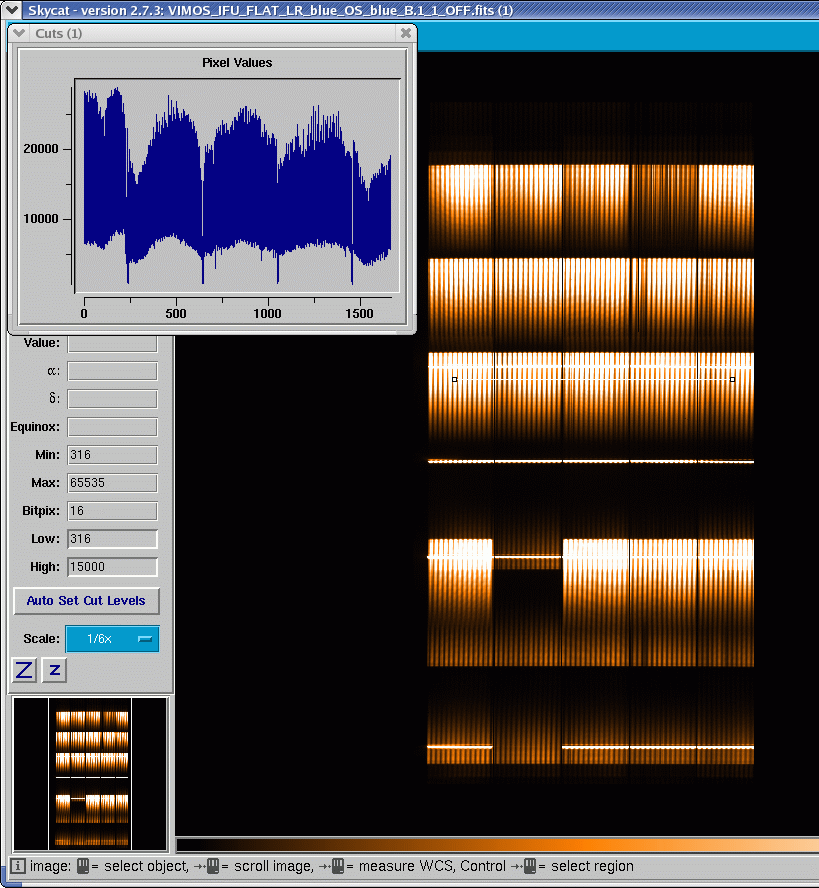This screenshot has width=819, height=888.
Task: Open the Skycat window menu arrow
Action: point(11,10)
